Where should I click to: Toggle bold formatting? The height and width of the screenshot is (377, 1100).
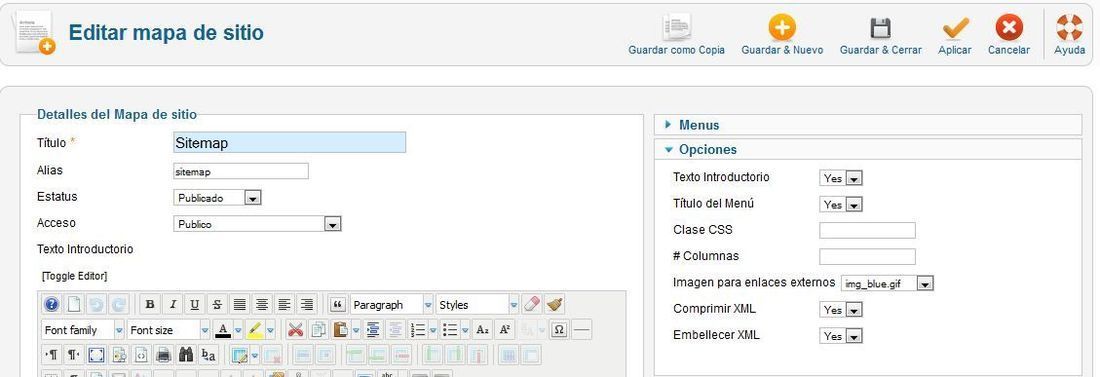tap(149, 305)
